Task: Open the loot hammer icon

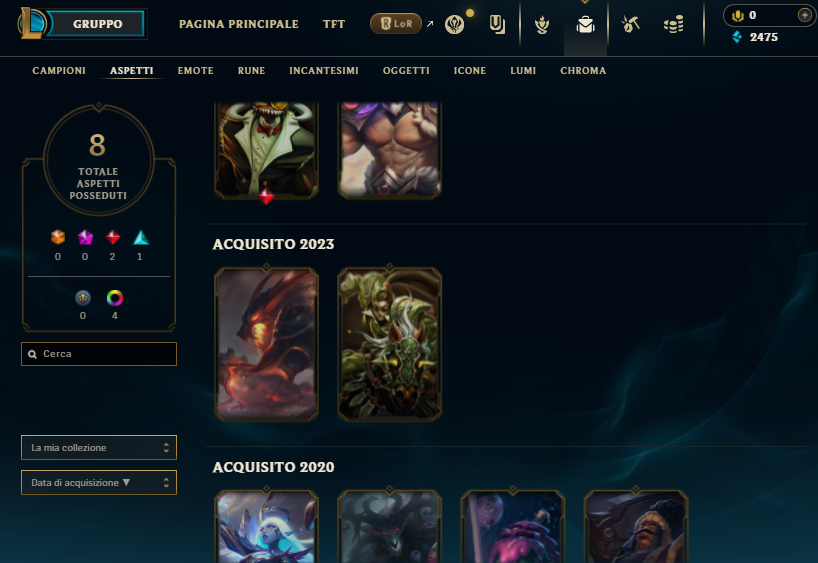Action: [x=630, y=24]
